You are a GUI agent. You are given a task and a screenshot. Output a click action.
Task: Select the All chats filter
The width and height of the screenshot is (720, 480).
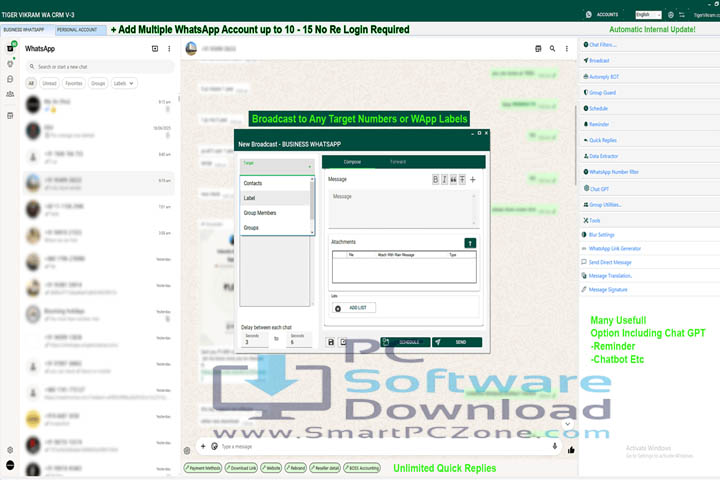coord(31,84)
